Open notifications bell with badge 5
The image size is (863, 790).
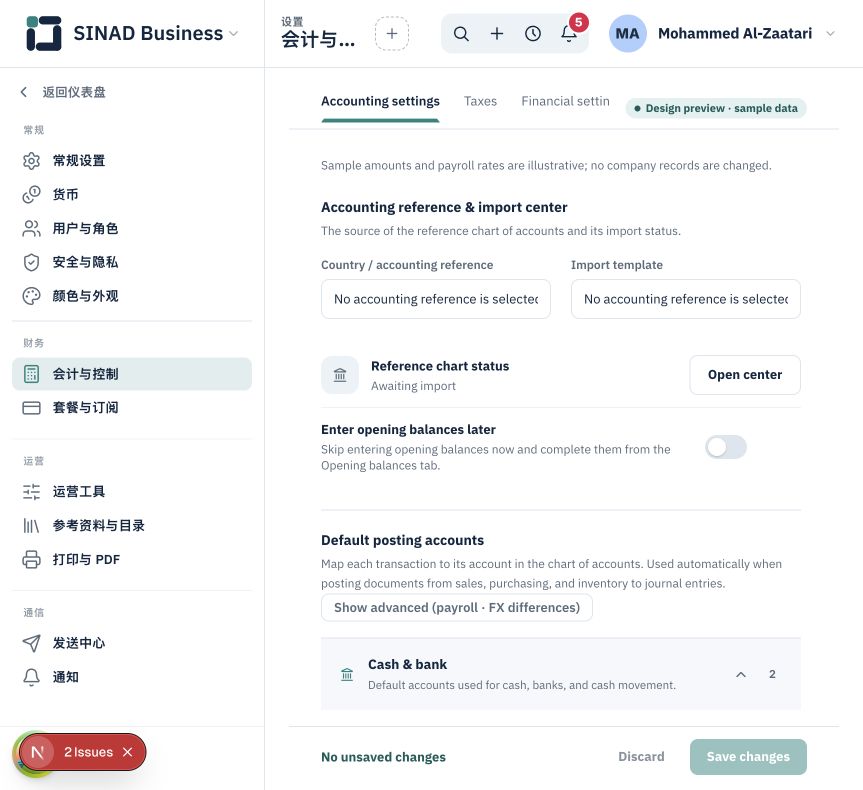[x=569, y=34]
